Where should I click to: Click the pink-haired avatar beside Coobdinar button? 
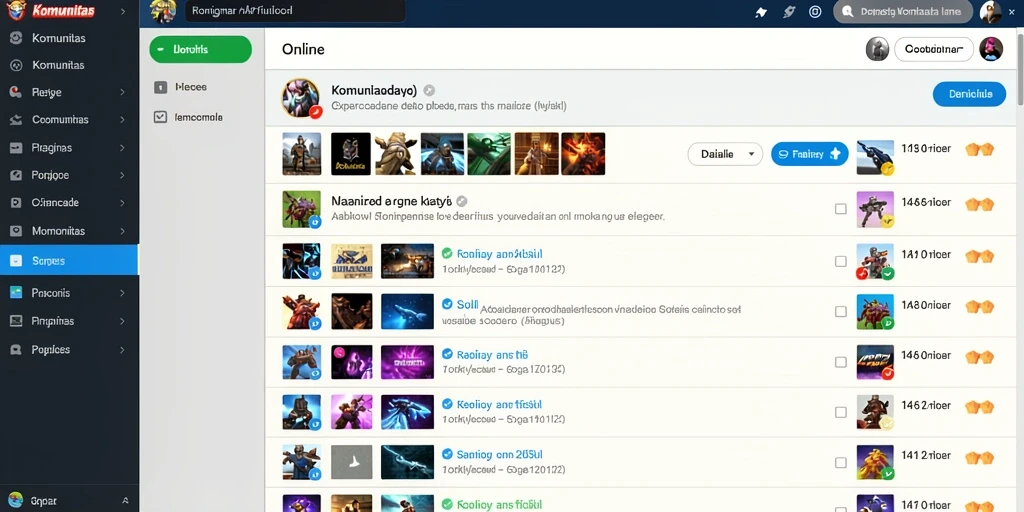[991, 49]
